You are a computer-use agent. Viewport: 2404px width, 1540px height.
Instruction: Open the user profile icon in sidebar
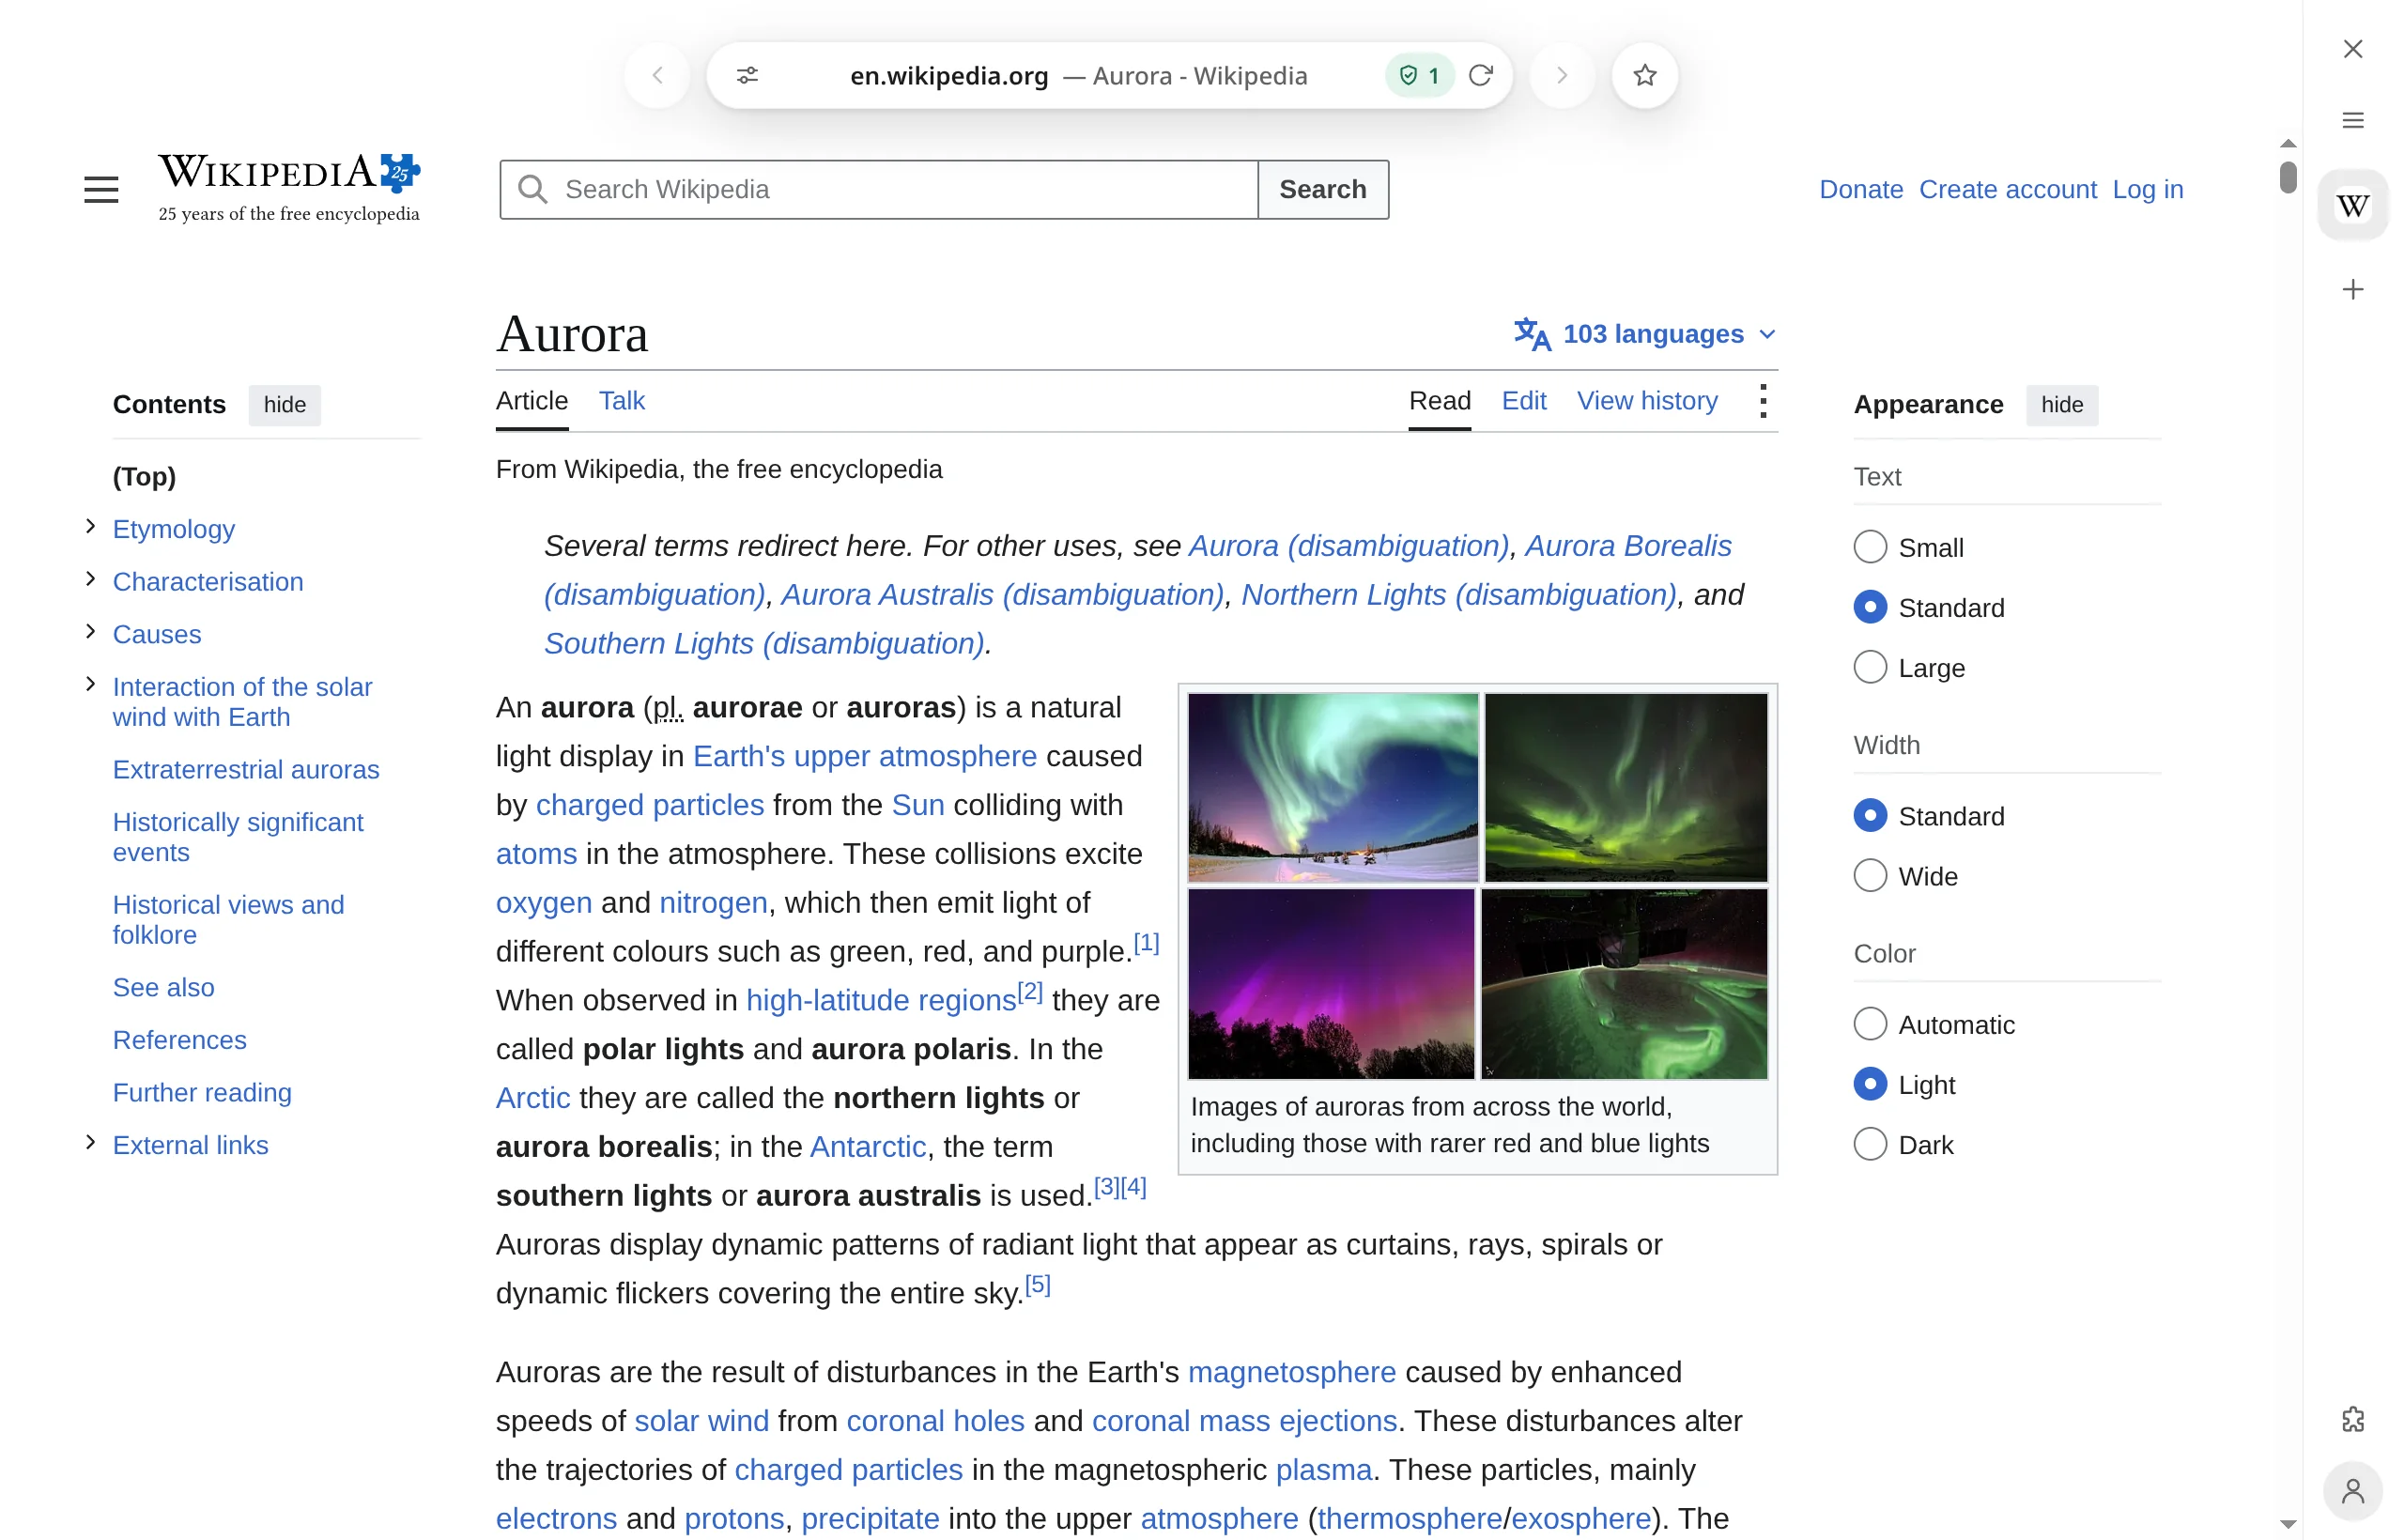[x=2353, y=1491]
